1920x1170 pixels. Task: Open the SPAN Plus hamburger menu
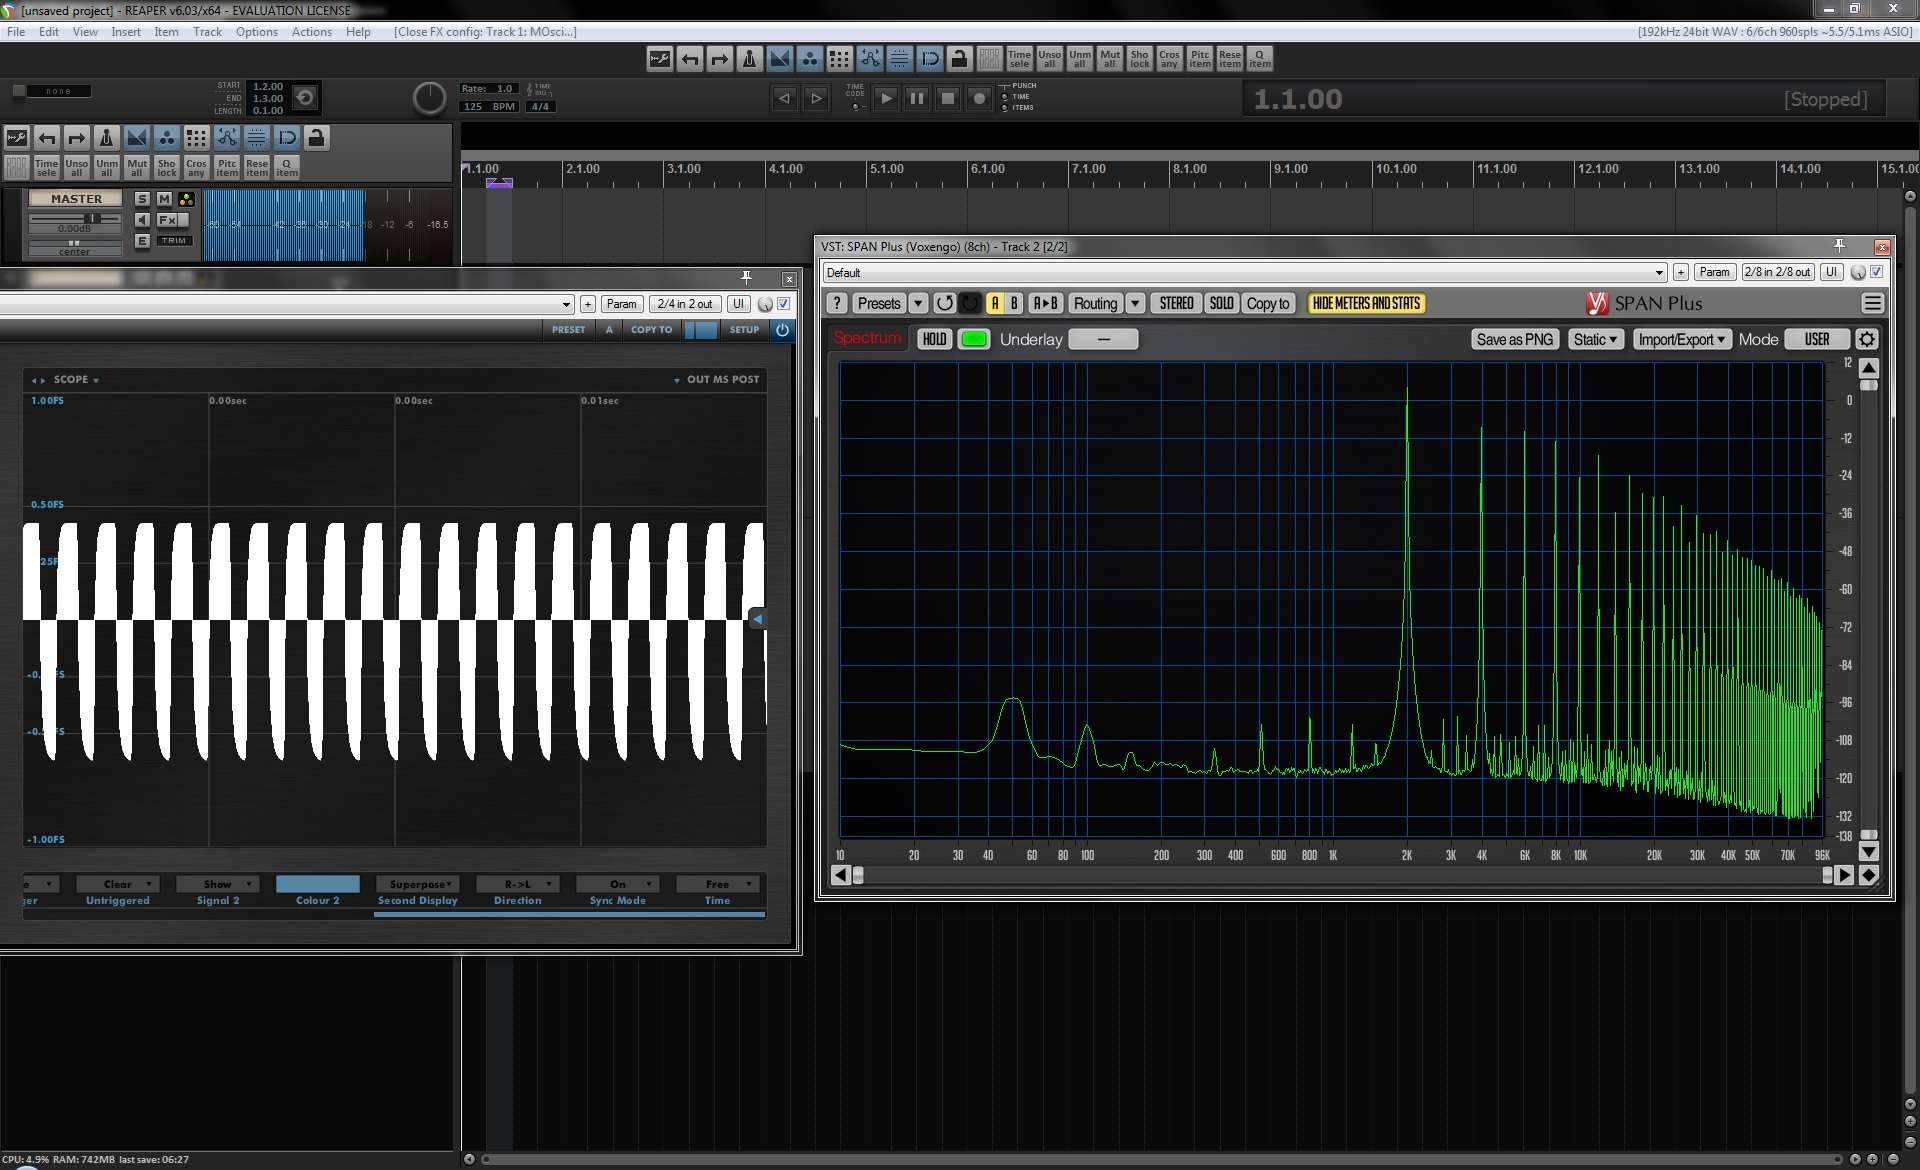coord(1872,303)
